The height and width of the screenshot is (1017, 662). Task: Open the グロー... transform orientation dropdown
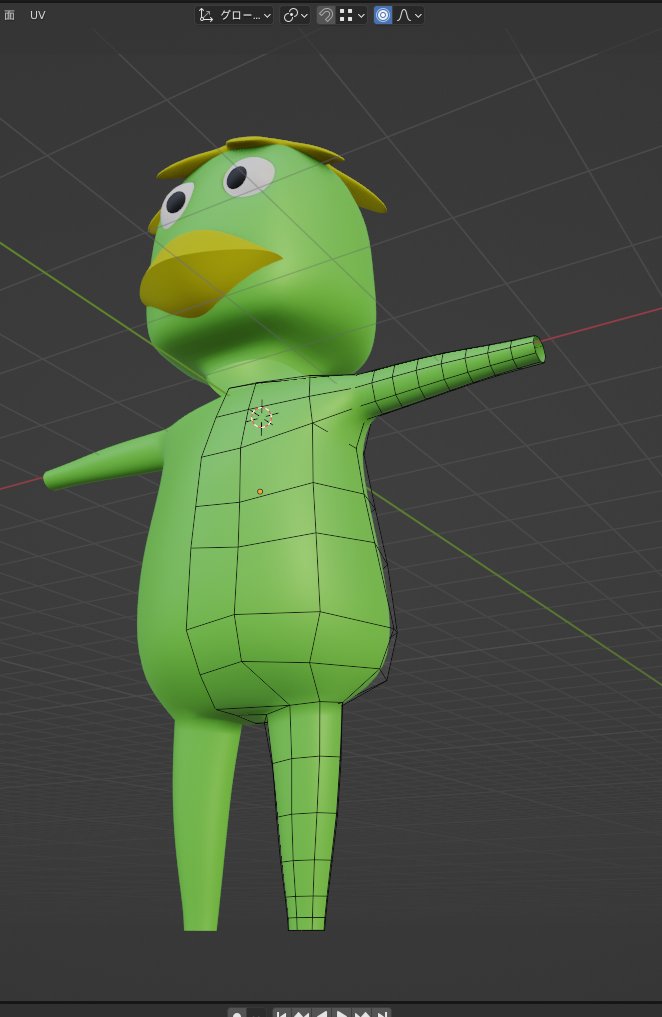[x=235, y=15]
